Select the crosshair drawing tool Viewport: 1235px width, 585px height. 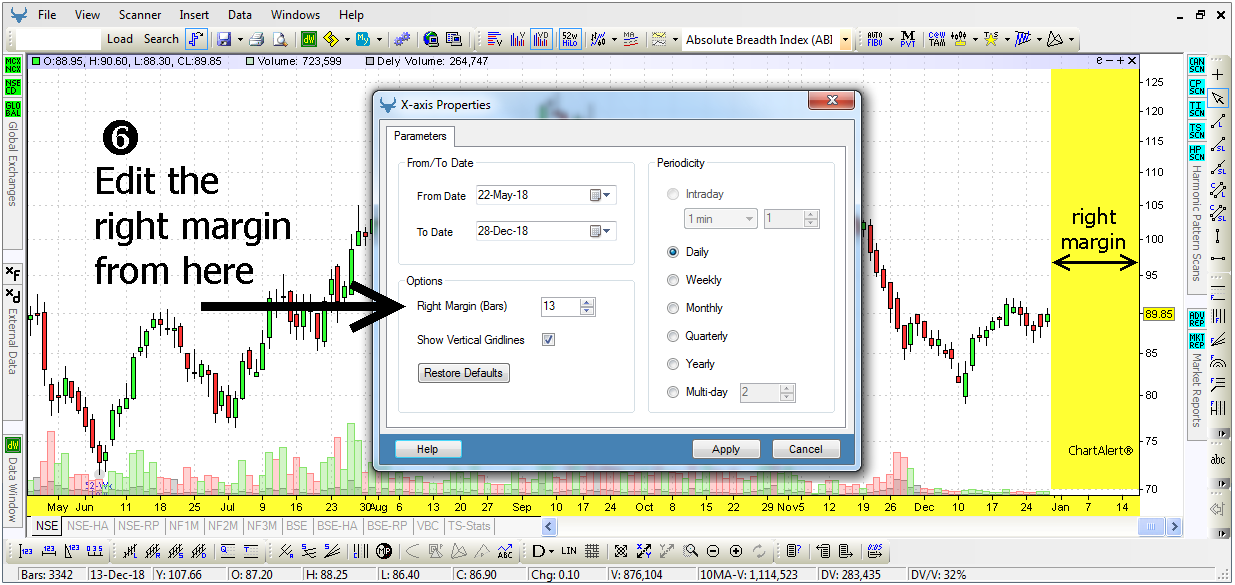click(1218, 75)
